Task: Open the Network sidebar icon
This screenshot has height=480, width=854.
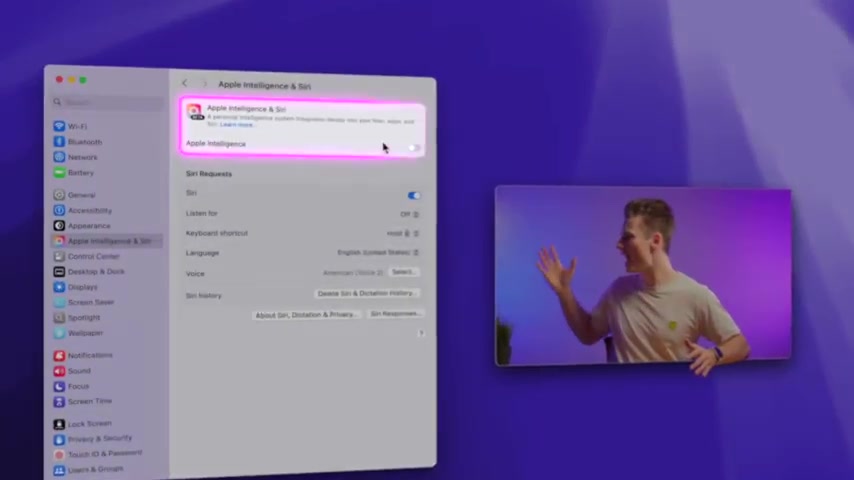Action: [x=59, y=157]
